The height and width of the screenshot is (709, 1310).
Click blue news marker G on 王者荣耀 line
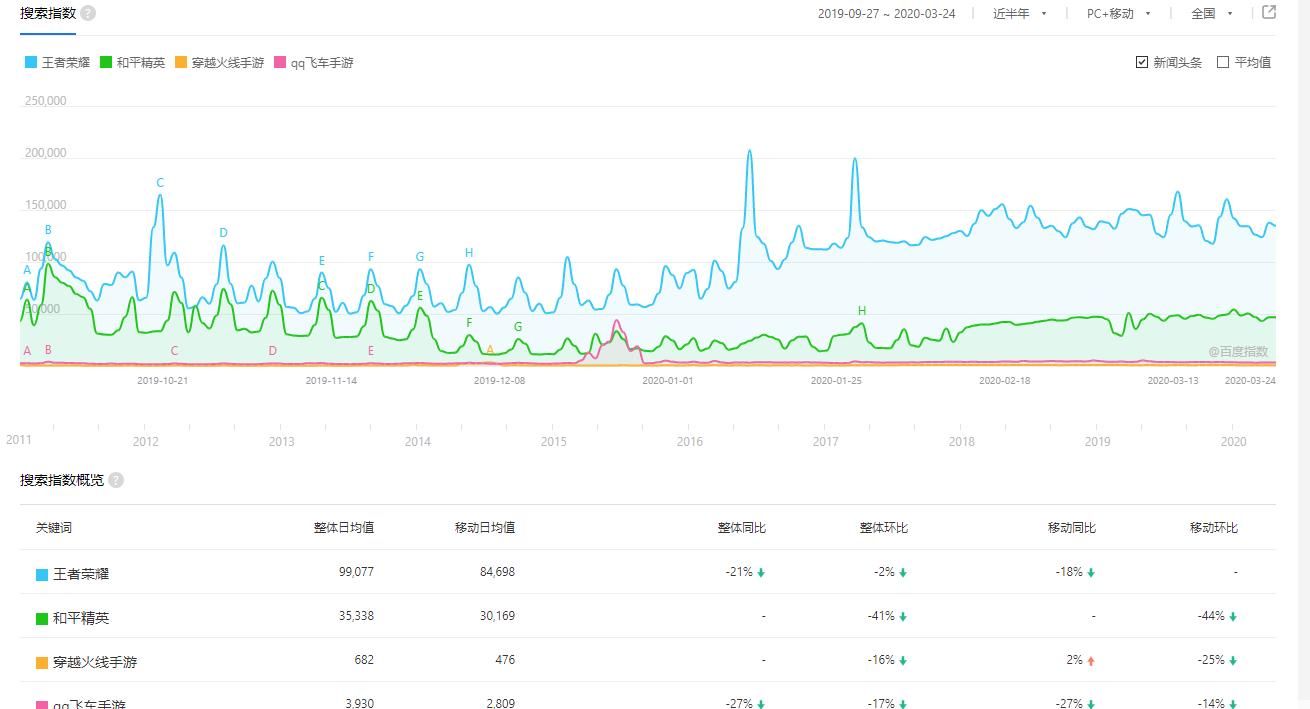[420, 257]
